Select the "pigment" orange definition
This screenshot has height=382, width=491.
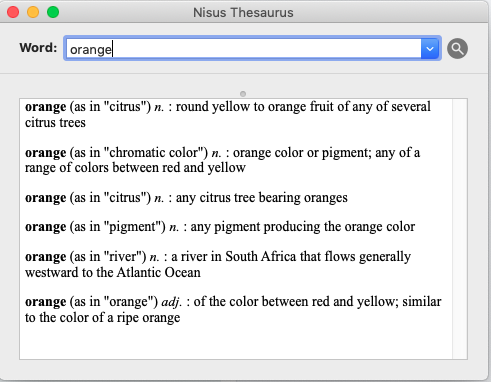[220, 227]
